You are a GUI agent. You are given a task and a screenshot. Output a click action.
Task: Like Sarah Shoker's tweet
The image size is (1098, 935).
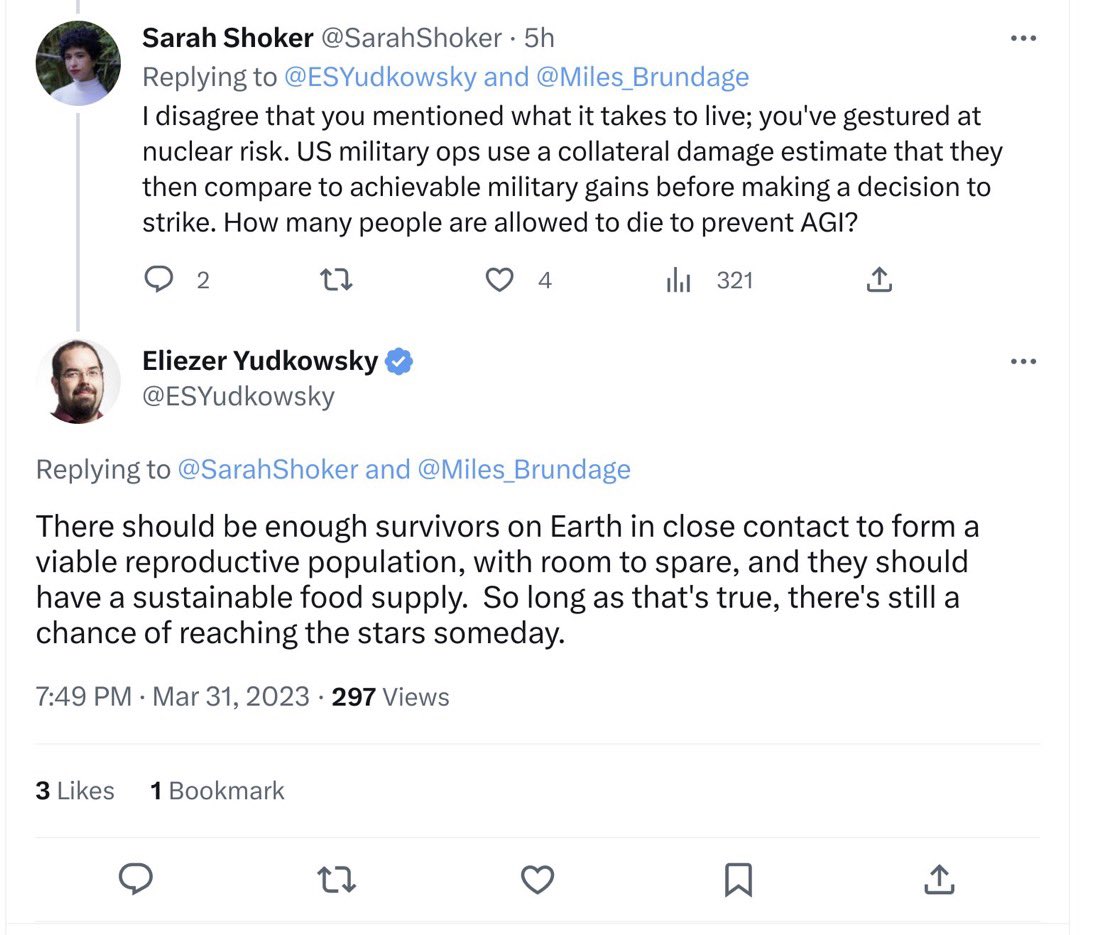(x=499, y=281)
